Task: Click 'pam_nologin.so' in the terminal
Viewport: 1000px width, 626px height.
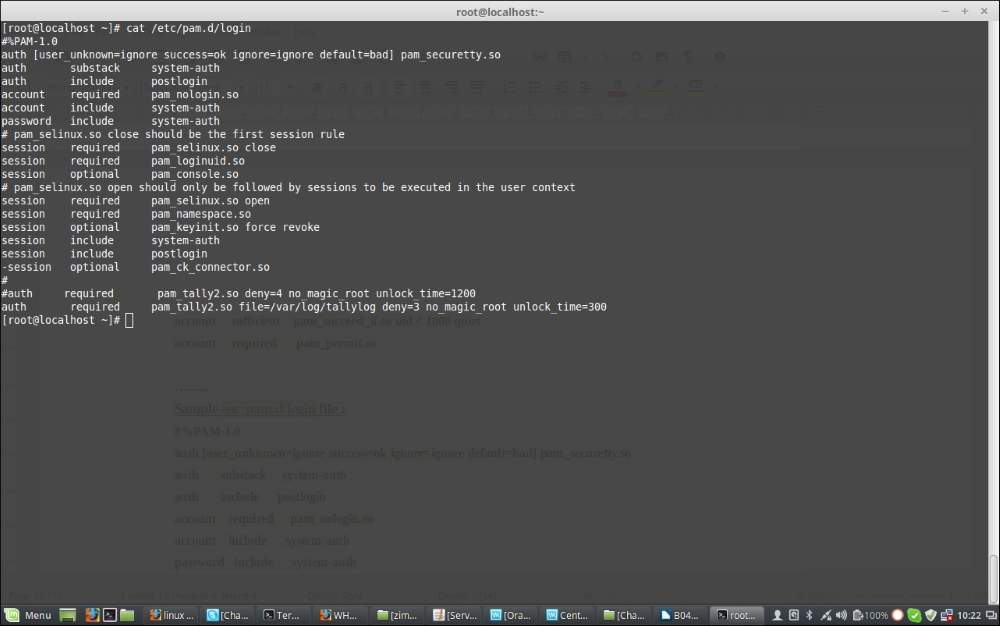Action: 195,94
